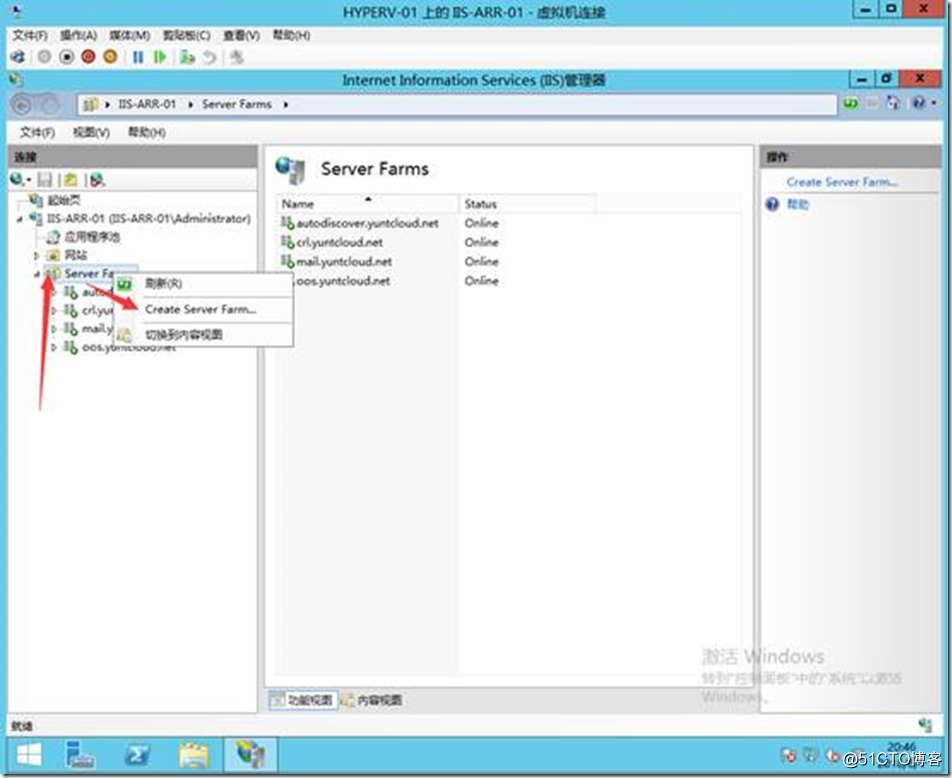The image size is (952, 778).
Task: Select oos.yuntcloud.net in Server Farms list
Action: coord(343,281)
